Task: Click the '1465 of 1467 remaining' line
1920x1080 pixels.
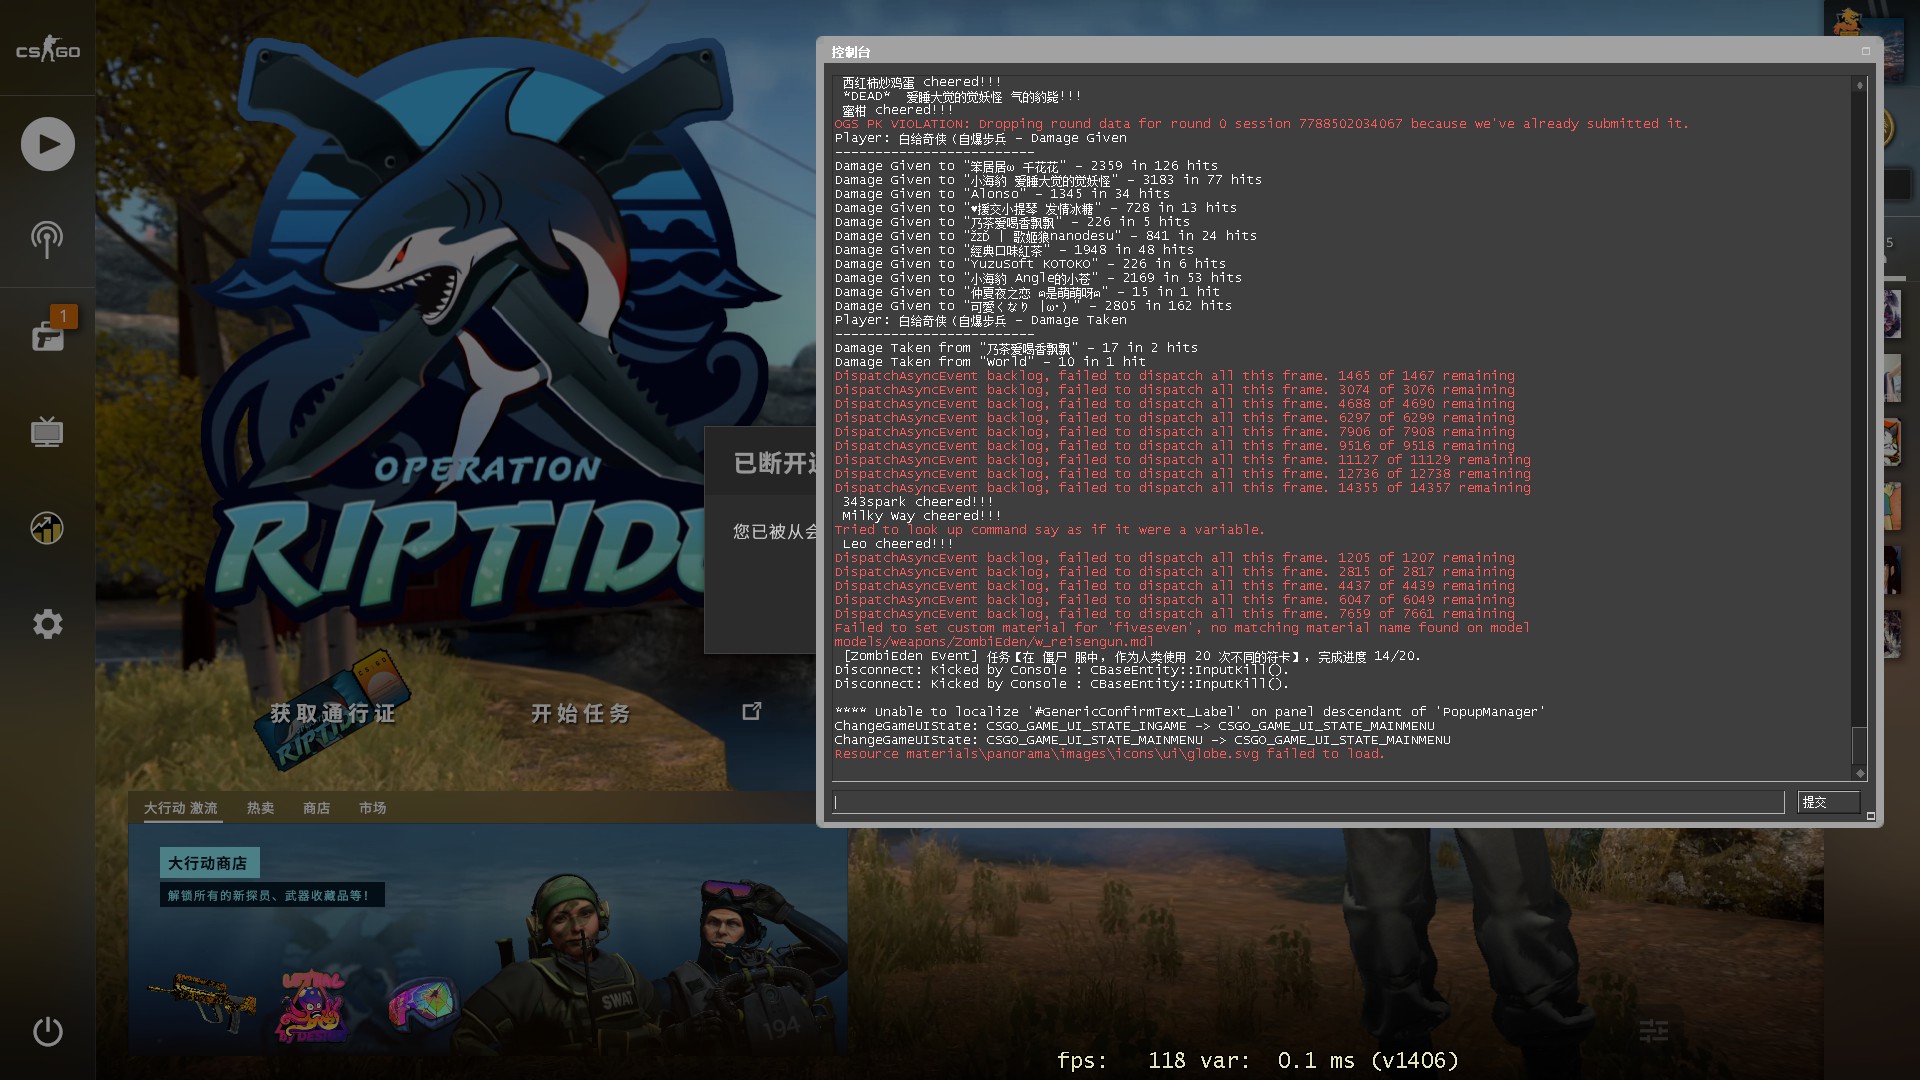Action: click(1174, 376)
